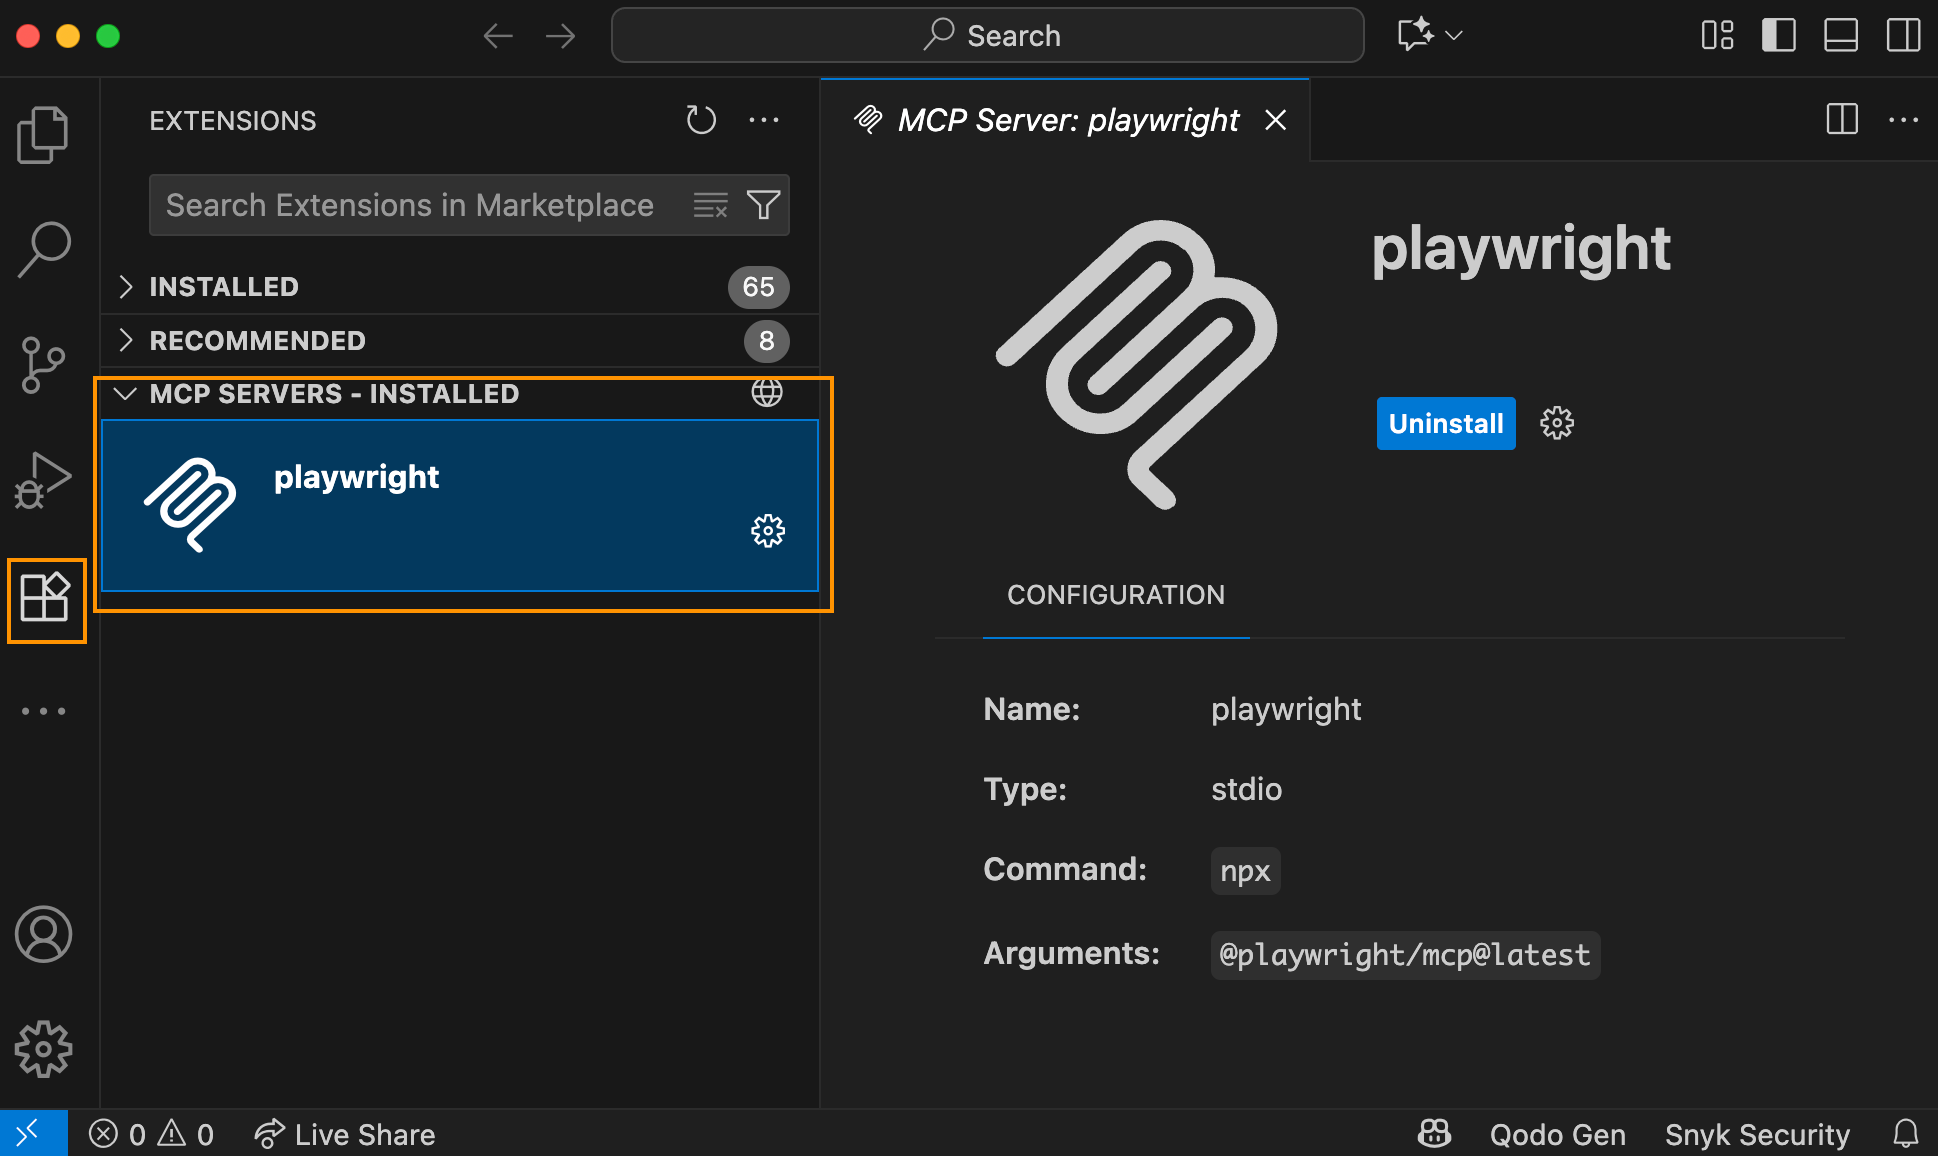This screenshot has height=1156, width=1938.
Task: Refresh the Extensions list
Action: 701,121
